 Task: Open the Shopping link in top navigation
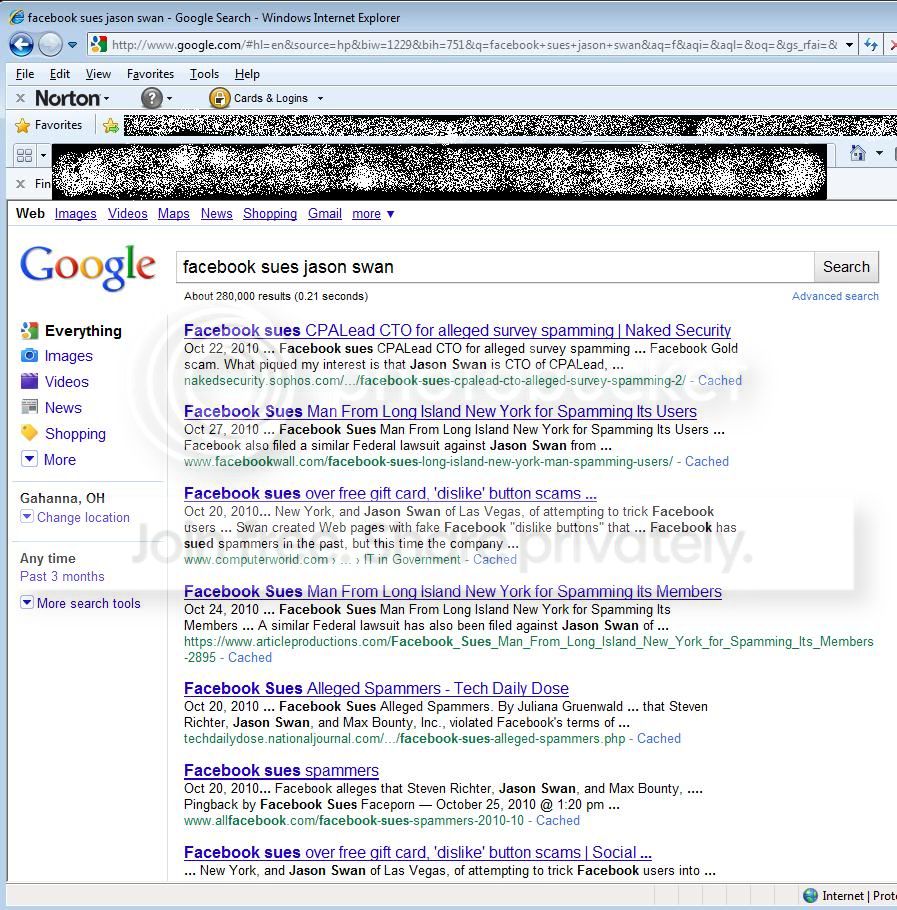click(x=270, y=214)
